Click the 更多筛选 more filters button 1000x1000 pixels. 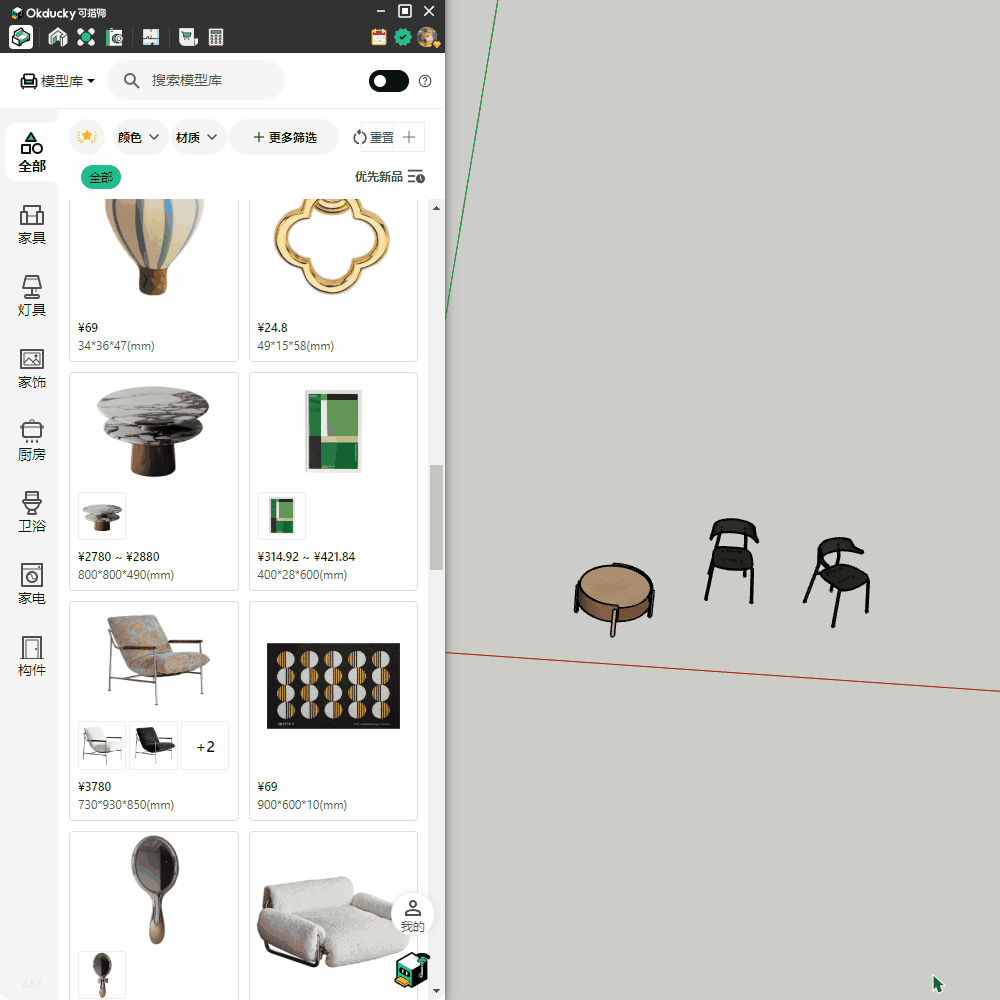click(x=284, y=137)
